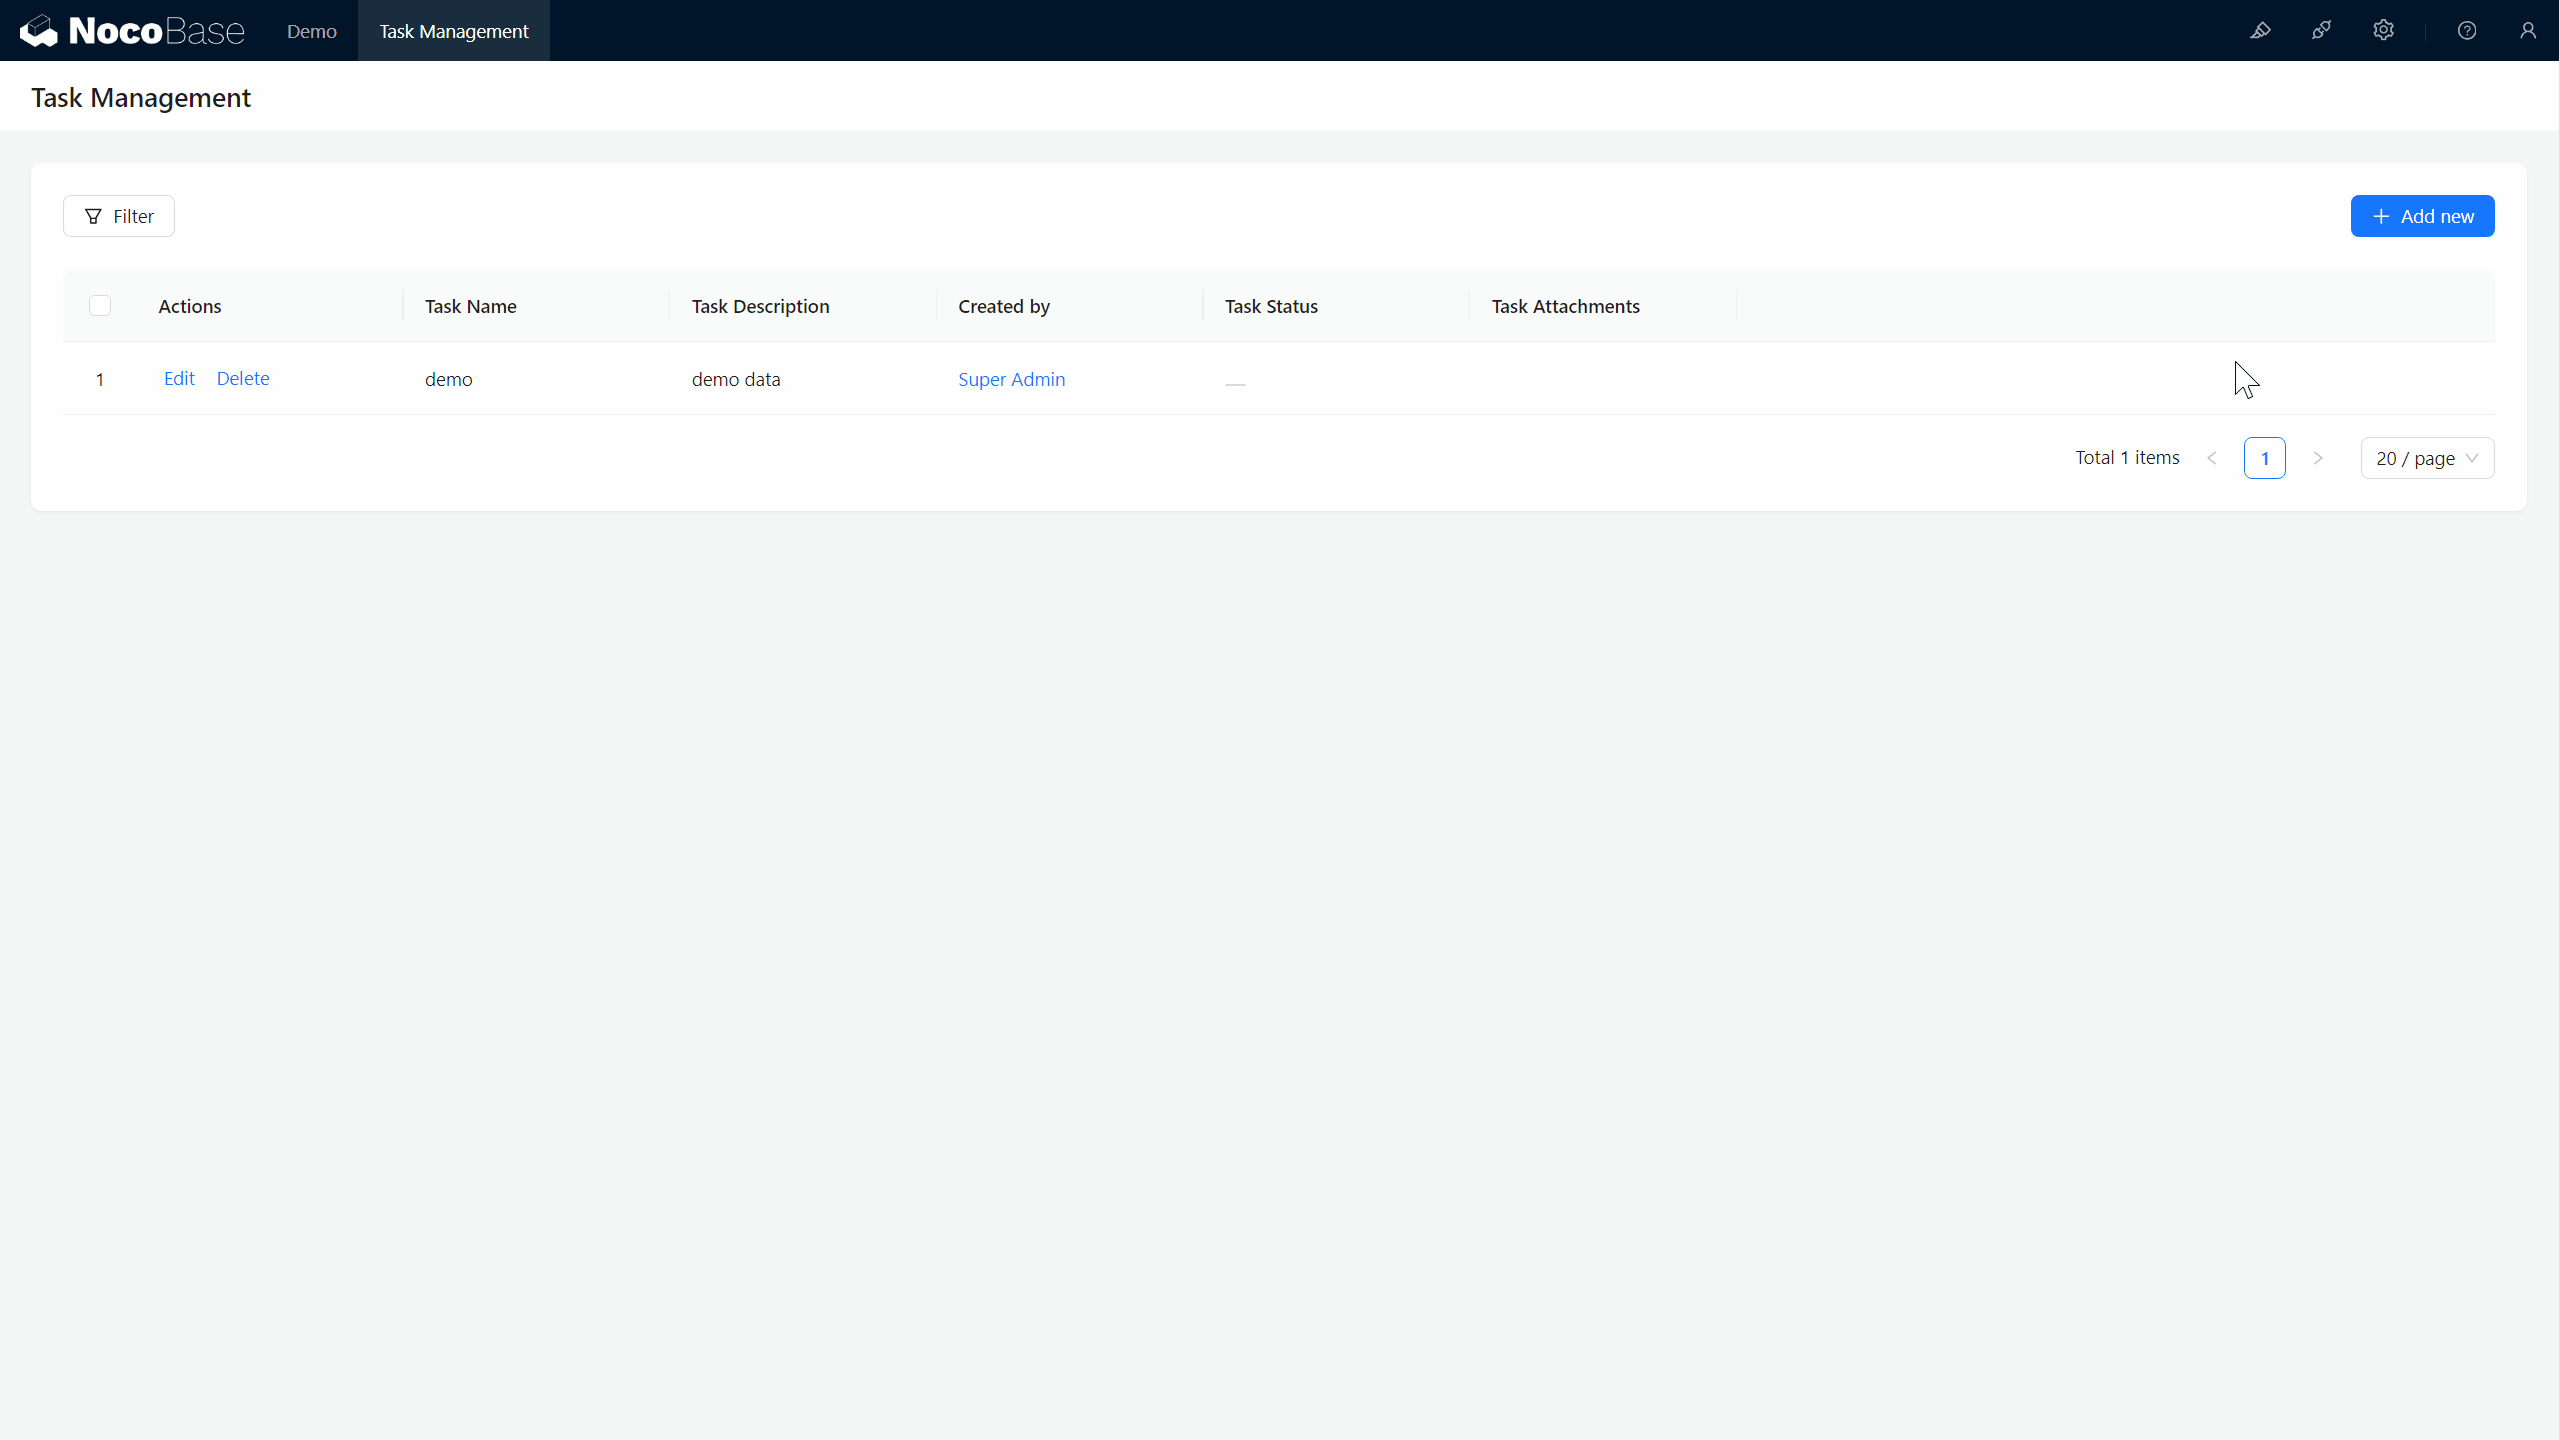The height and width of the screenshot is (1440, 2560).
Task: Click page number 1 pagination
Action: 2266,457
